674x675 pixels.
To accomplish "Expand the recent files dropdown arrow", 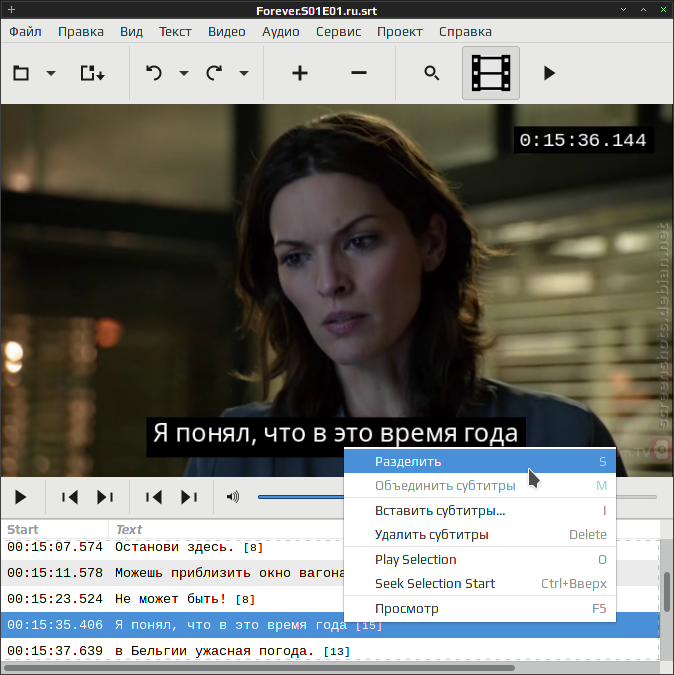I will point(51,73).
